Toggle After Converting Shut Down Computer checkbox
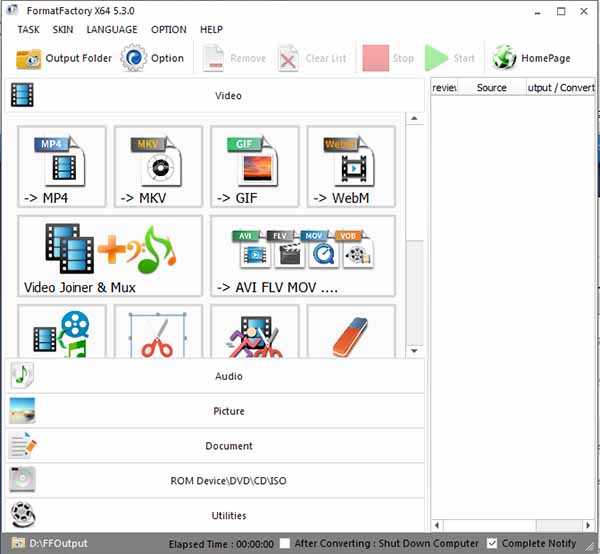The width and height of the screenshot is (600, 554). click(285, 543)
